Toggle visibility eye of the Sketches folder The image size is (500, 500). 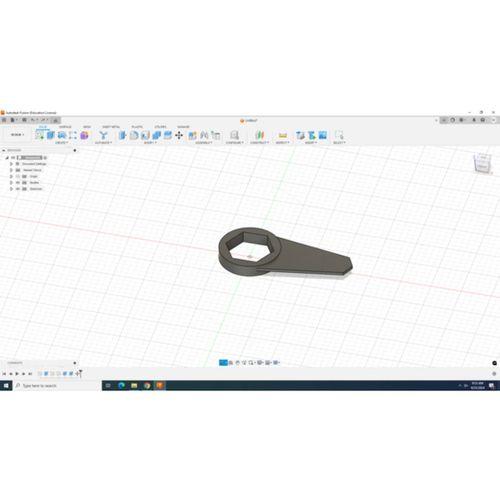pyautogui.click(x=18, y=189)
